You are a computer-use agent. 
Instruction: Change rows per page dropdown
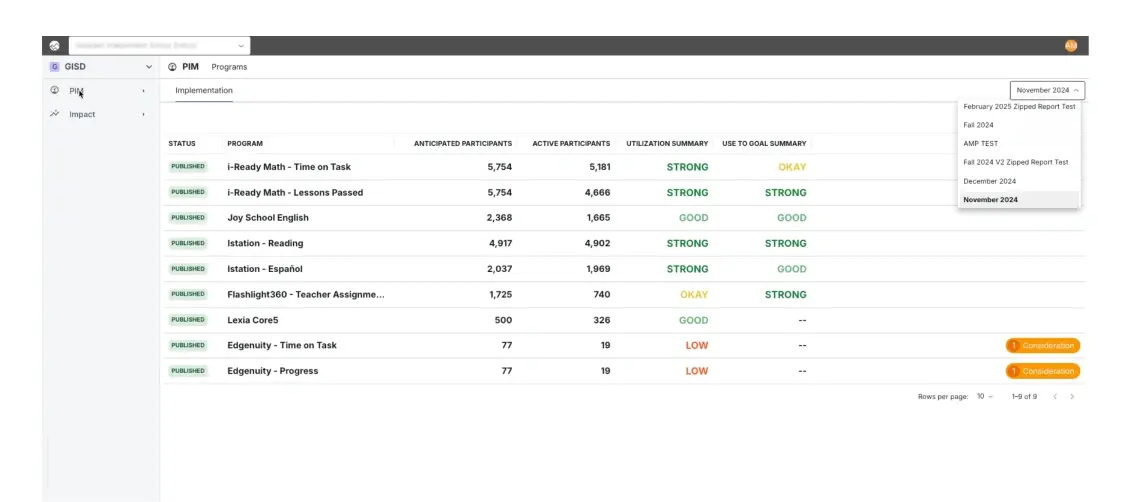click(984, 397)
